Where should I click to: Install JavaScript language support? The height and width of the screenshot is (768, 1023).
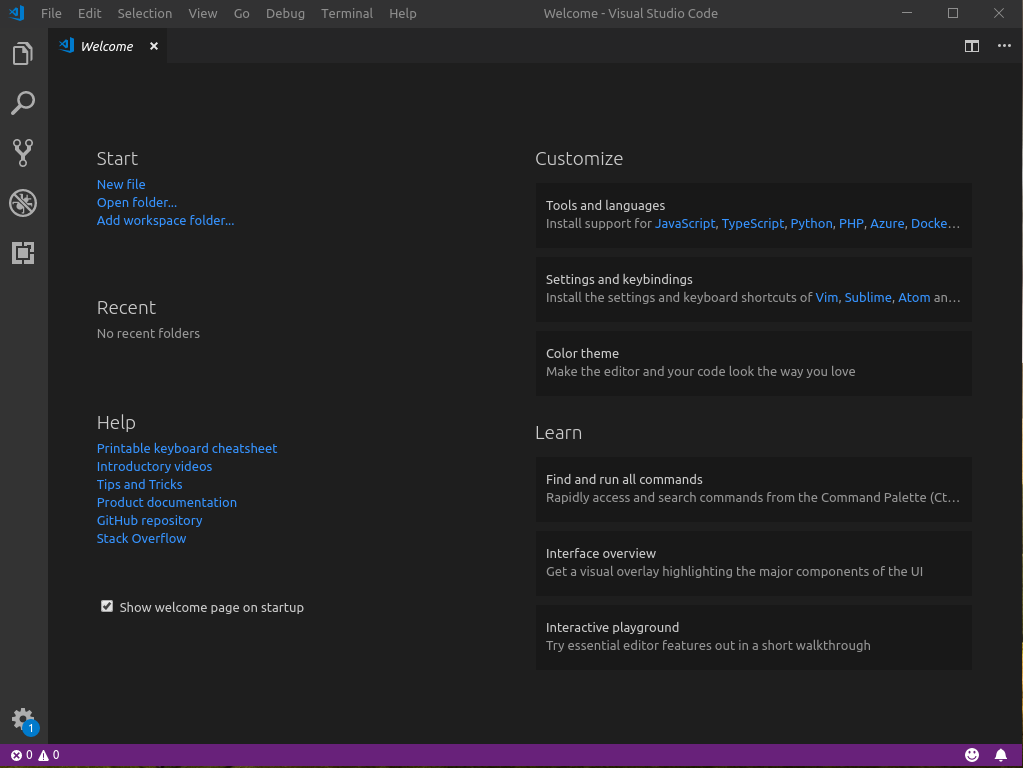coord(685,223)
